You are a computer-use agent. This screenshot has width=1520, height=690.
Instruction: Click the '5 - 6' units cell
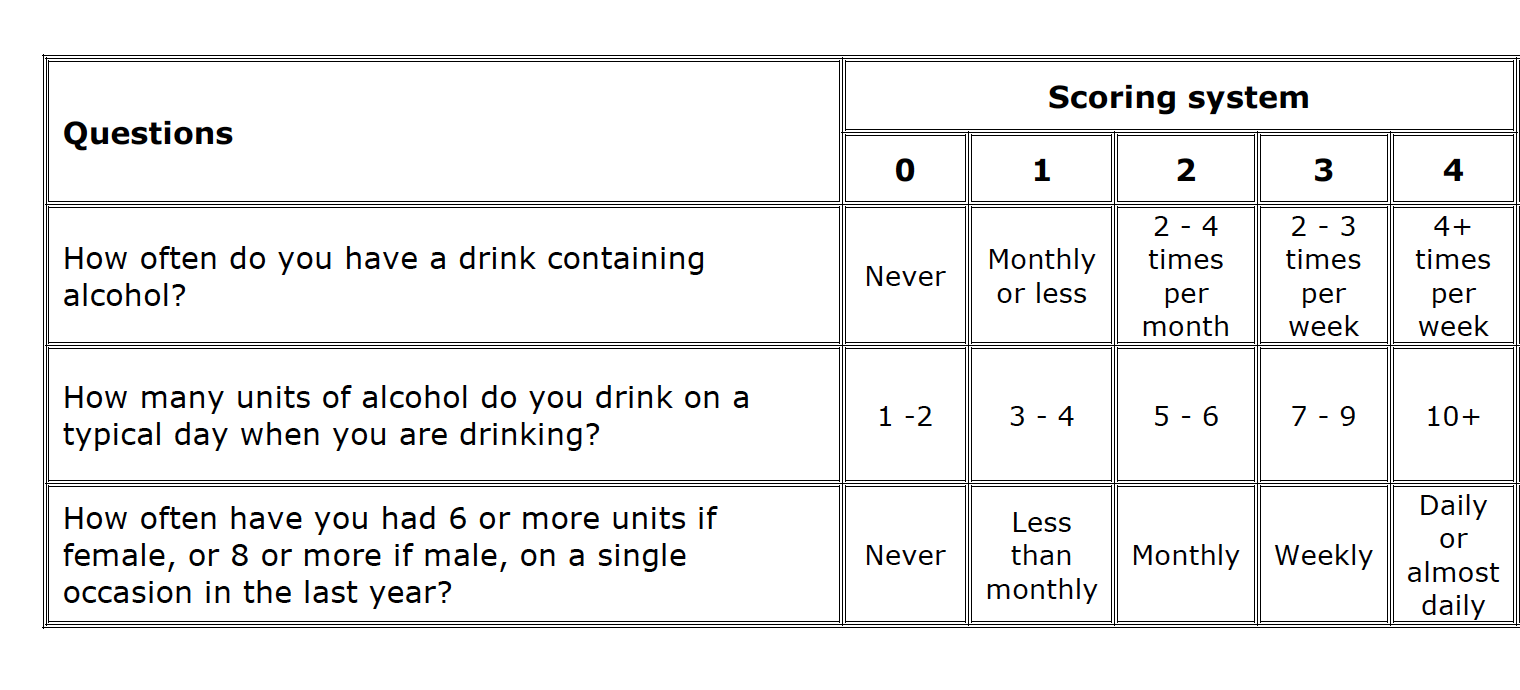click(1185, 415)
